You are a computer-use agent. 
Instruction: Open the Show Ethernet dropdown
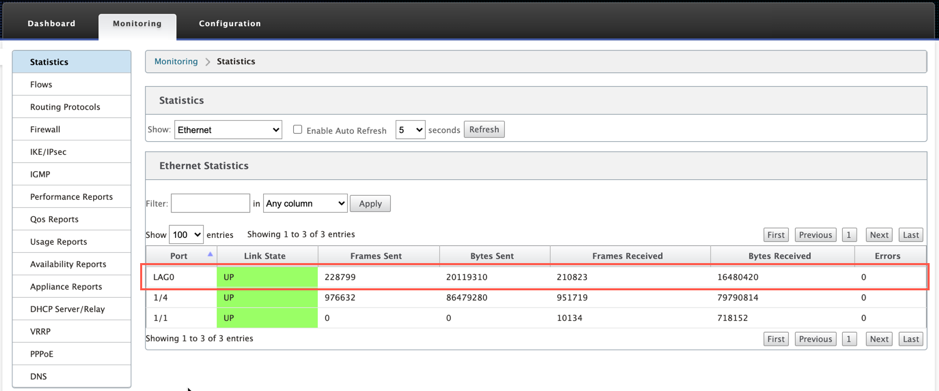pyautogui.click(x=228, y=129)
